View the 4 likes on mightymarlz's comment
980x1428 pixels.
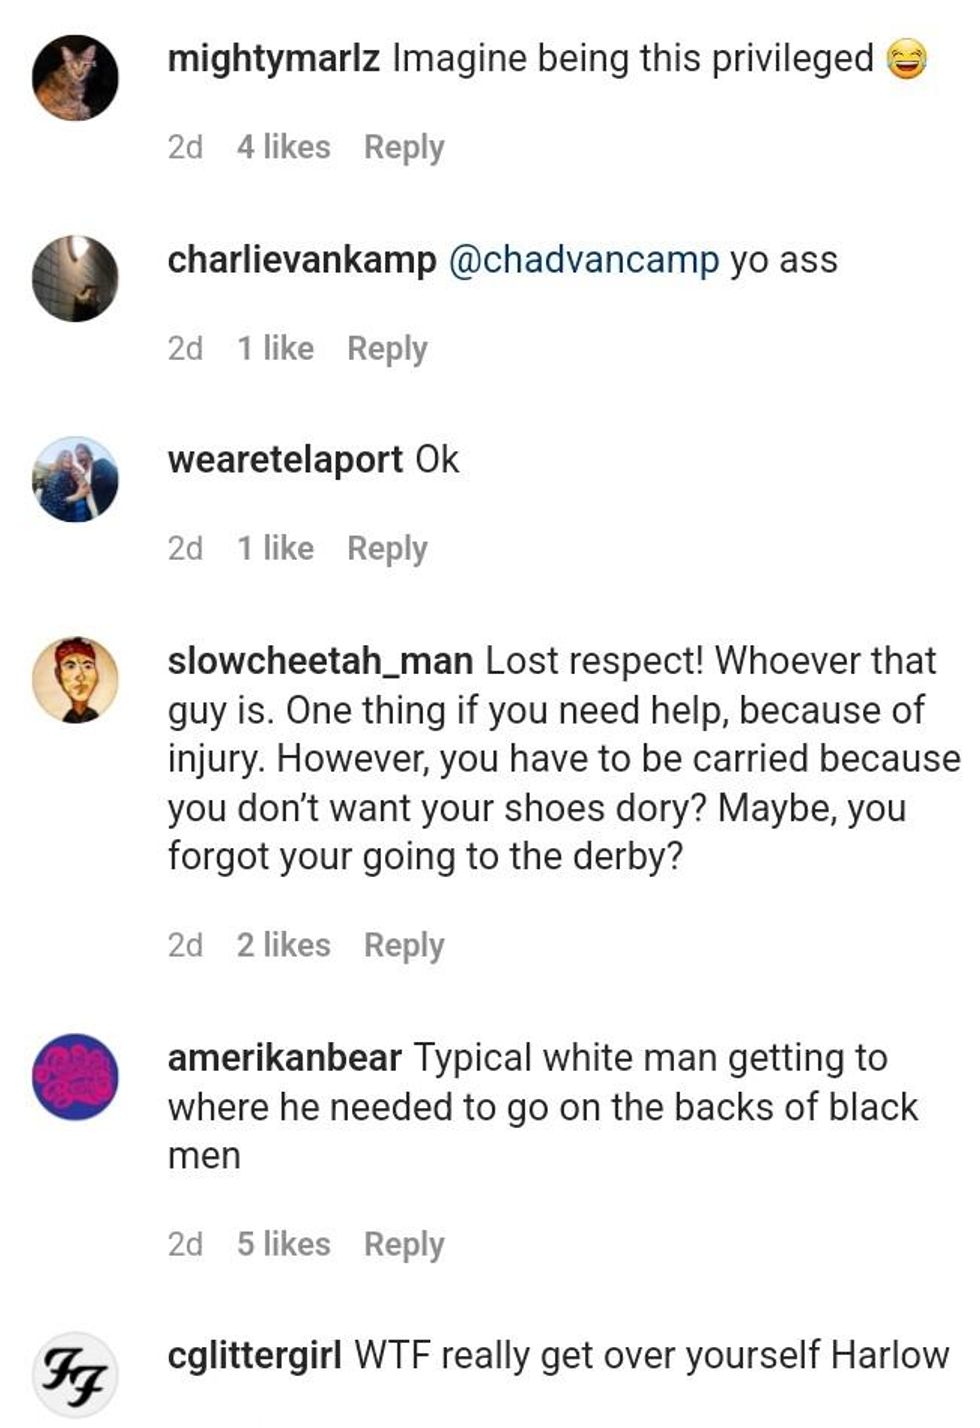click(283, 147)
